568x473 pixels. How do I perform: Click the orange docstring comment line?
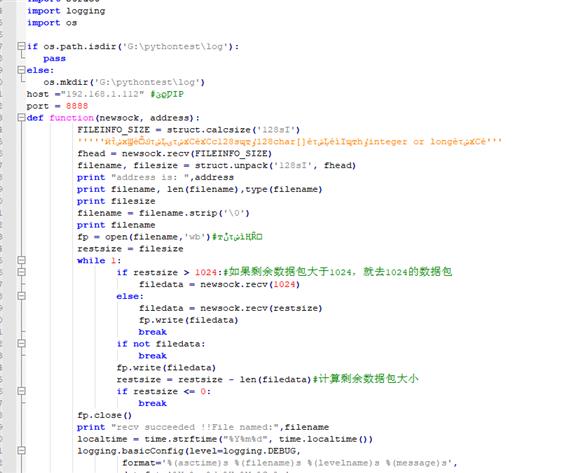(289, 142)
